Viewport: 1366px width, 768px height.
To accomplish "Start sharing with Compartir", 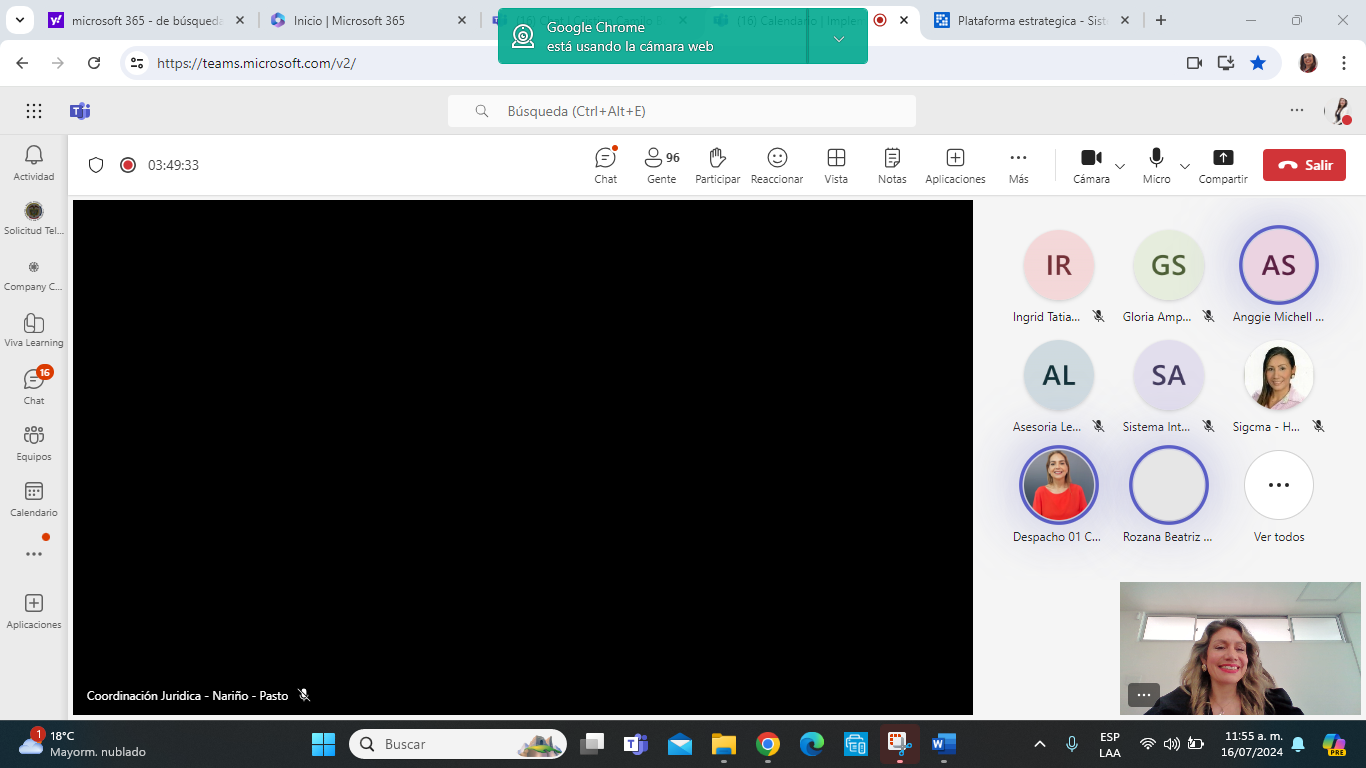I will (x=1223, y=165).
